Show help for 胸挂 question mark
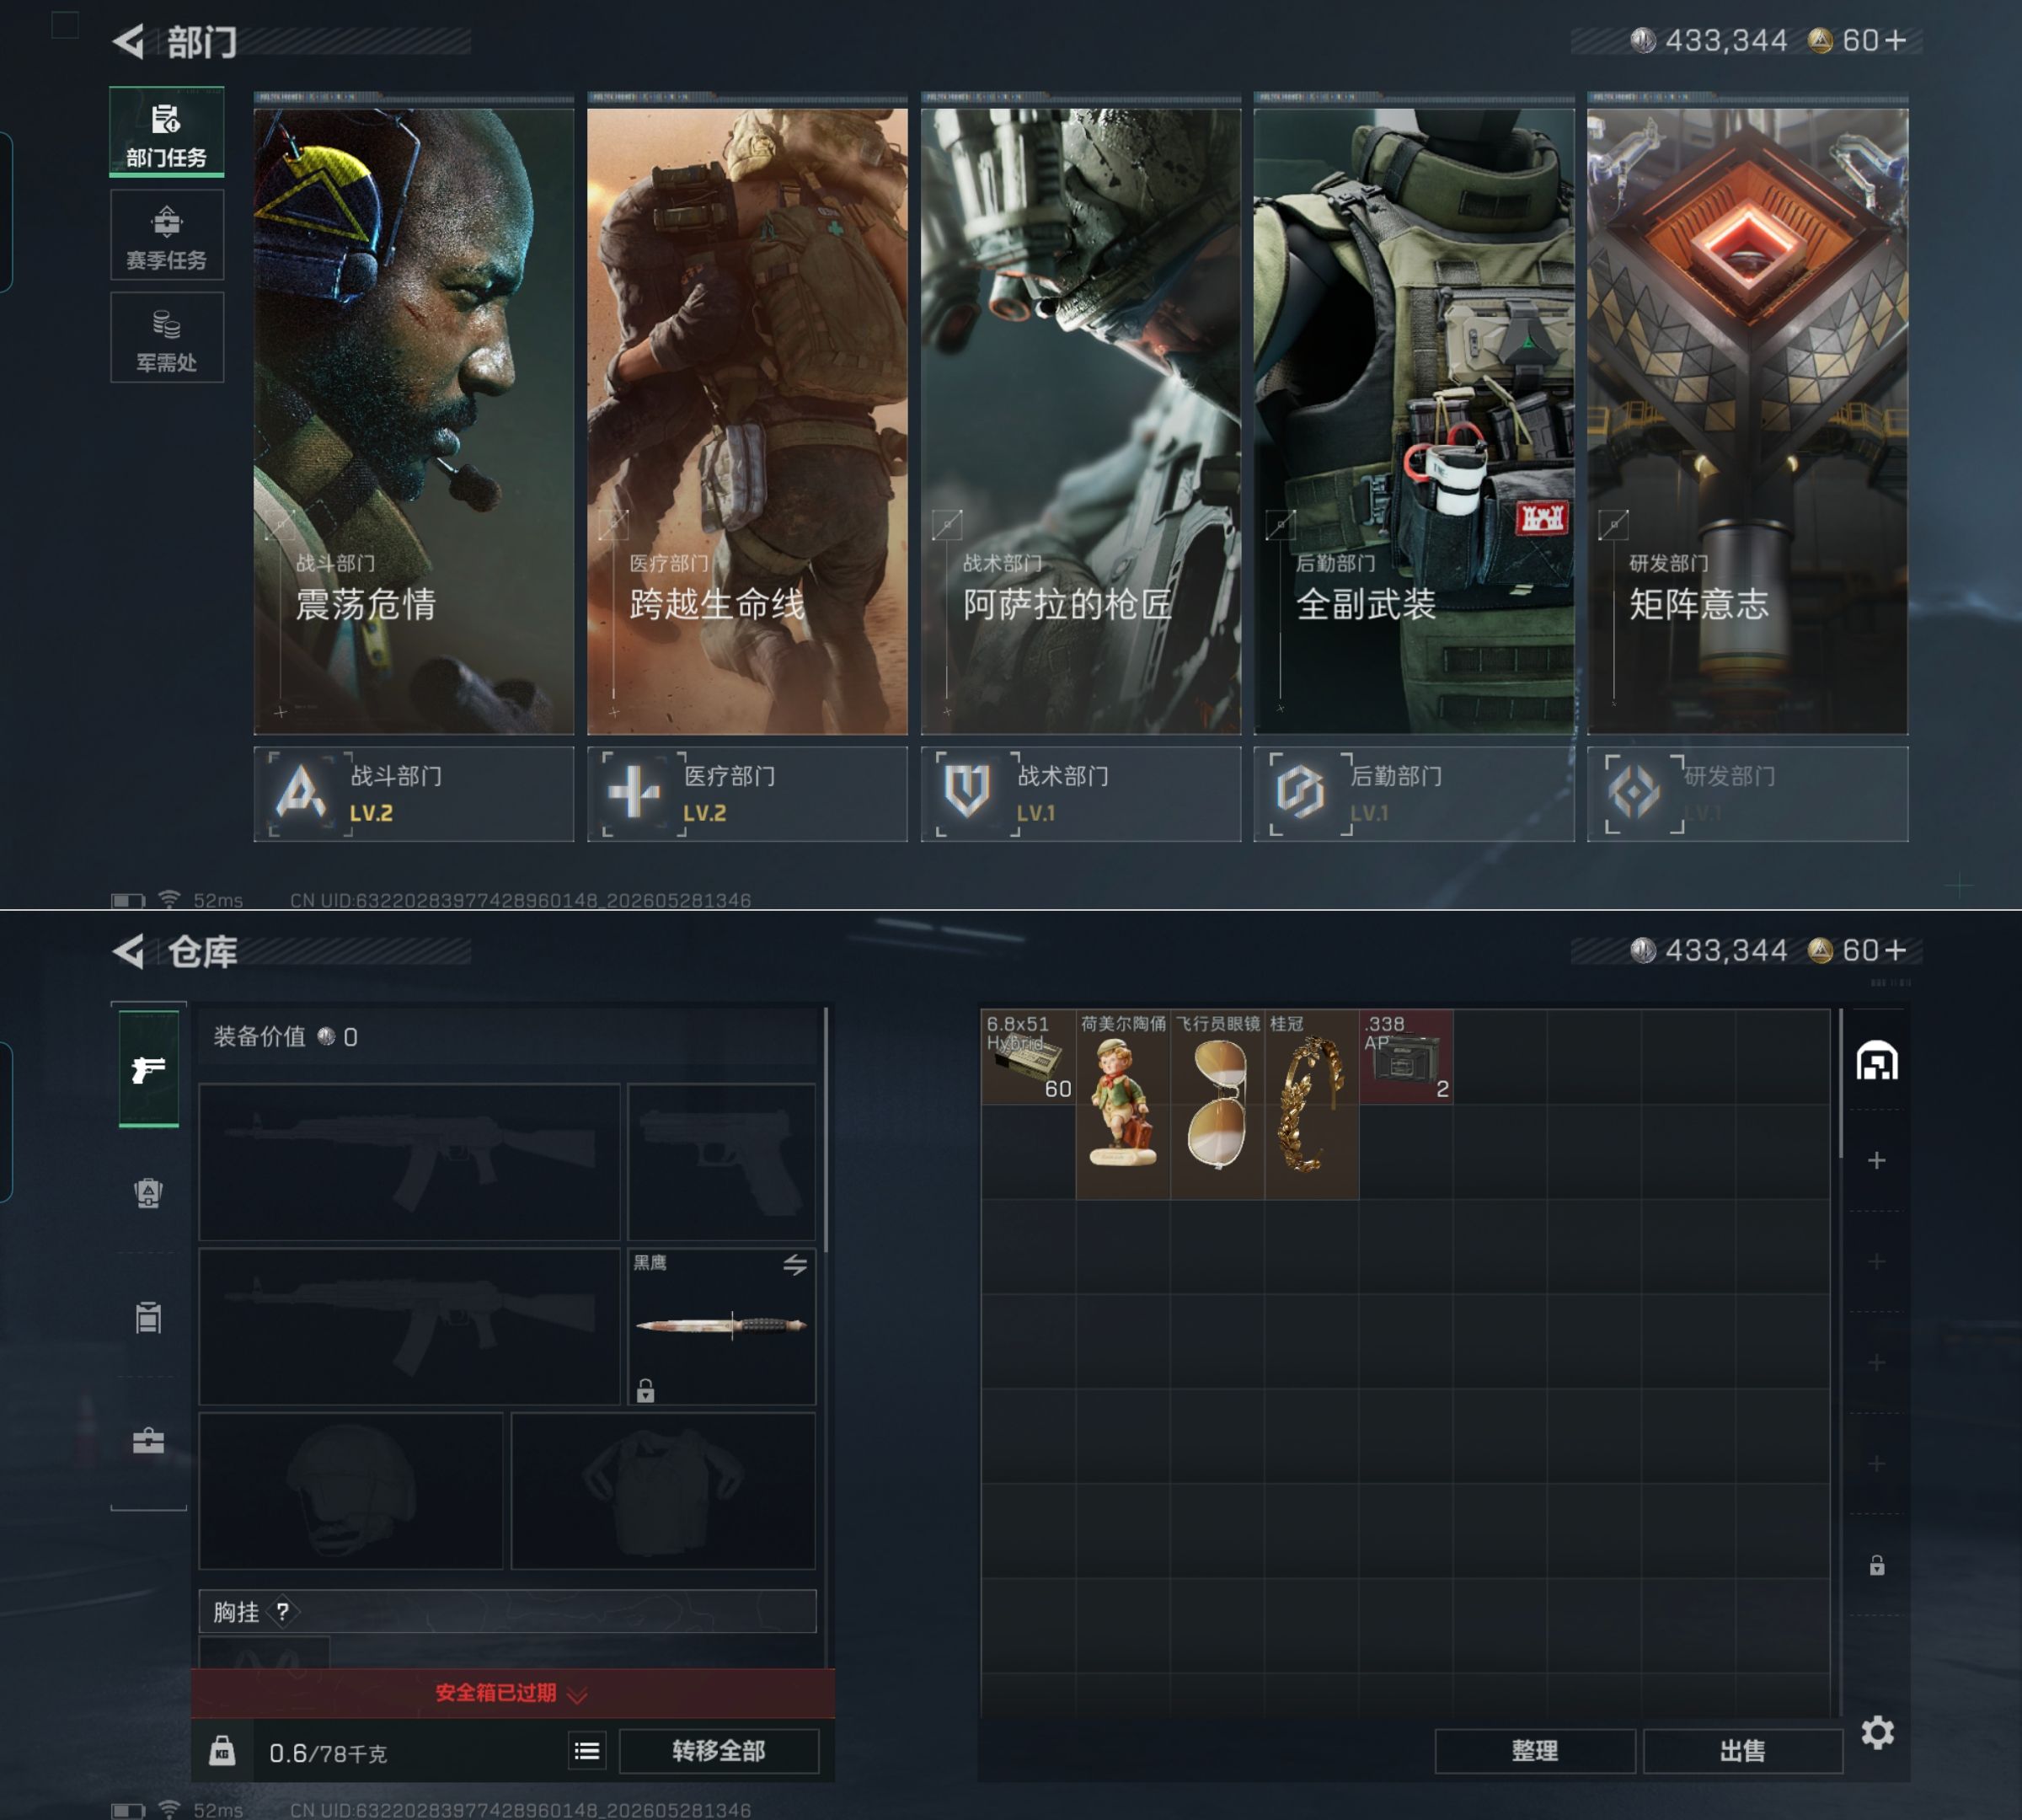 point(283,1612)
